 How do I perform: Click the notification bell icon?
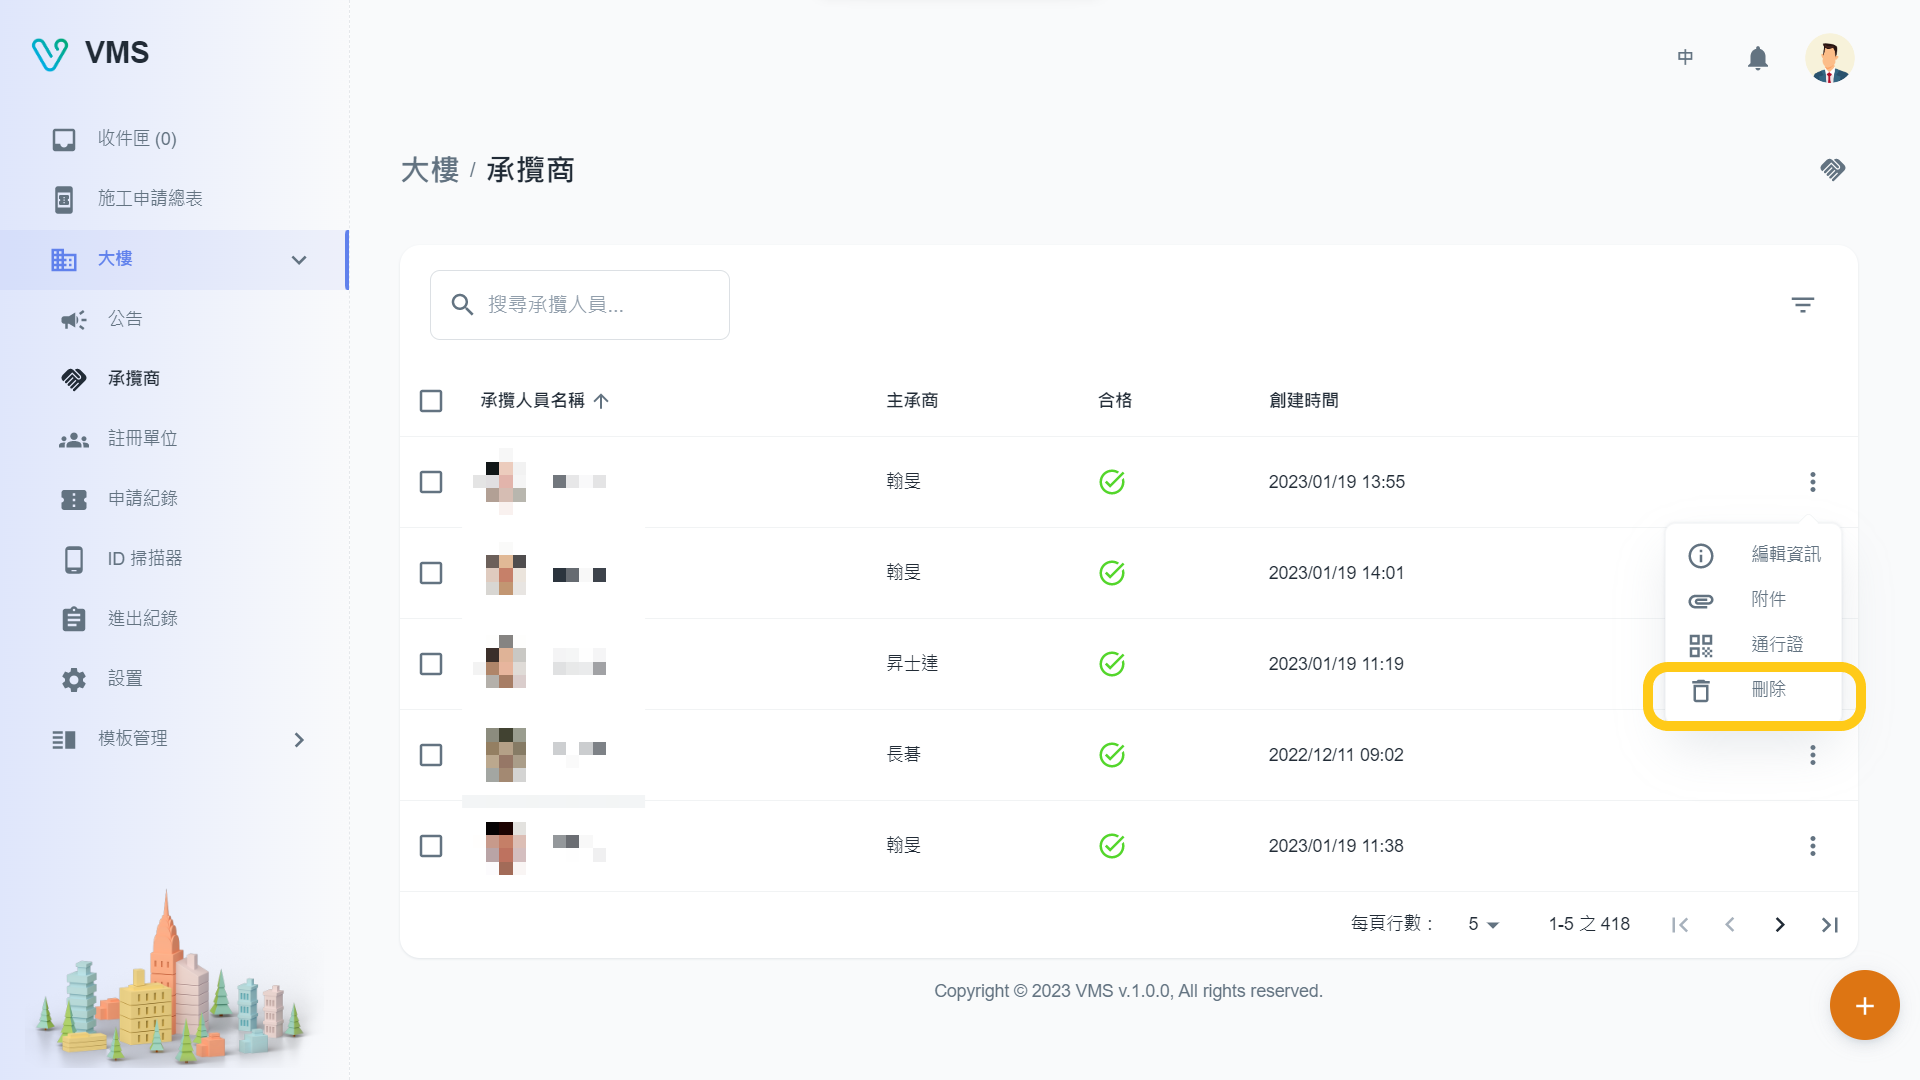click(x=1757, y=58)
